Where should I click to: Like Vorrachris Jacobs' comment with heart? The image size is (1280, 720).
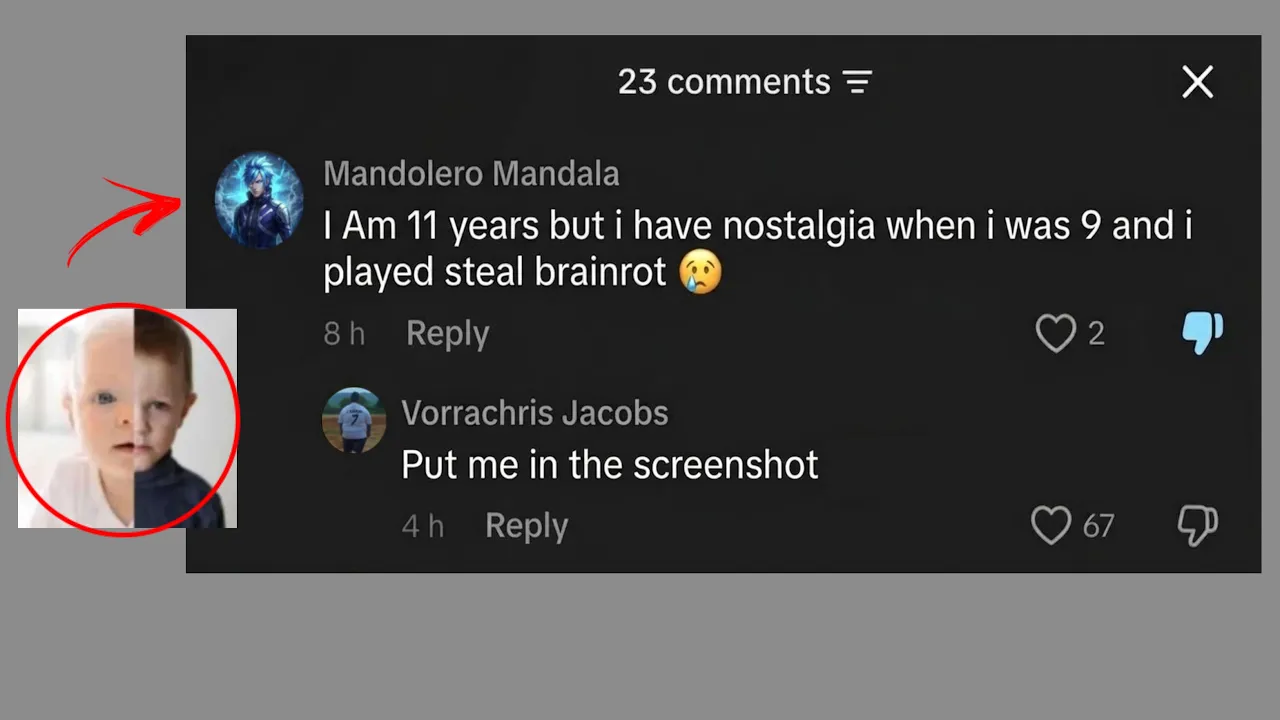tap(1050, 526)
